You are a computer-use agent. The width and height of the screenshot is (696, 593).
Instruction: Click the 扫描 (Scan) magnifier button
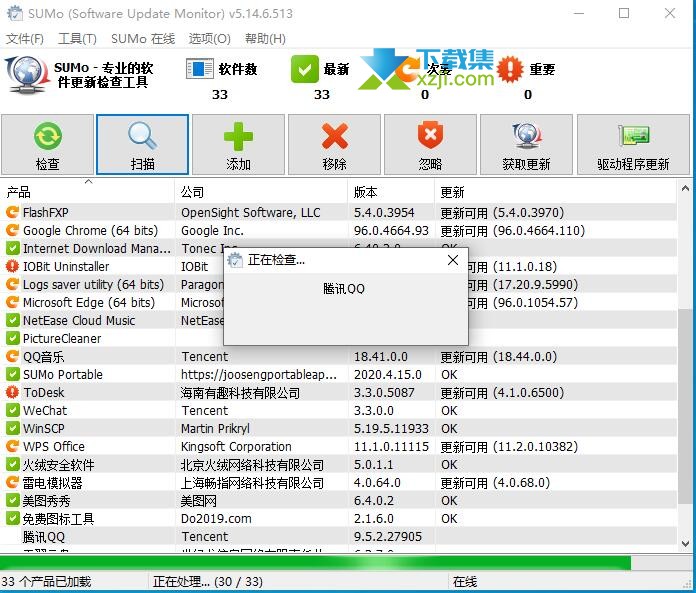coord(142,145)
